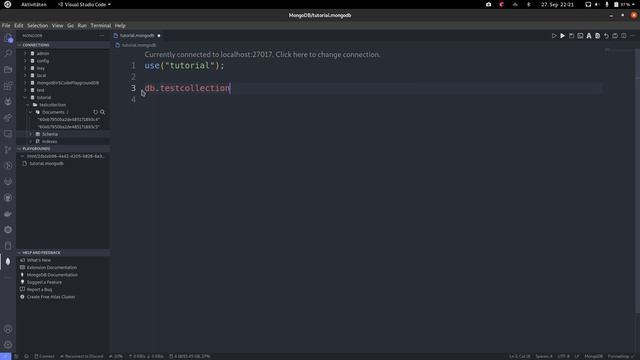640x360 pixels.
Task: Collapse the Connections section
Action: (63, 45)
